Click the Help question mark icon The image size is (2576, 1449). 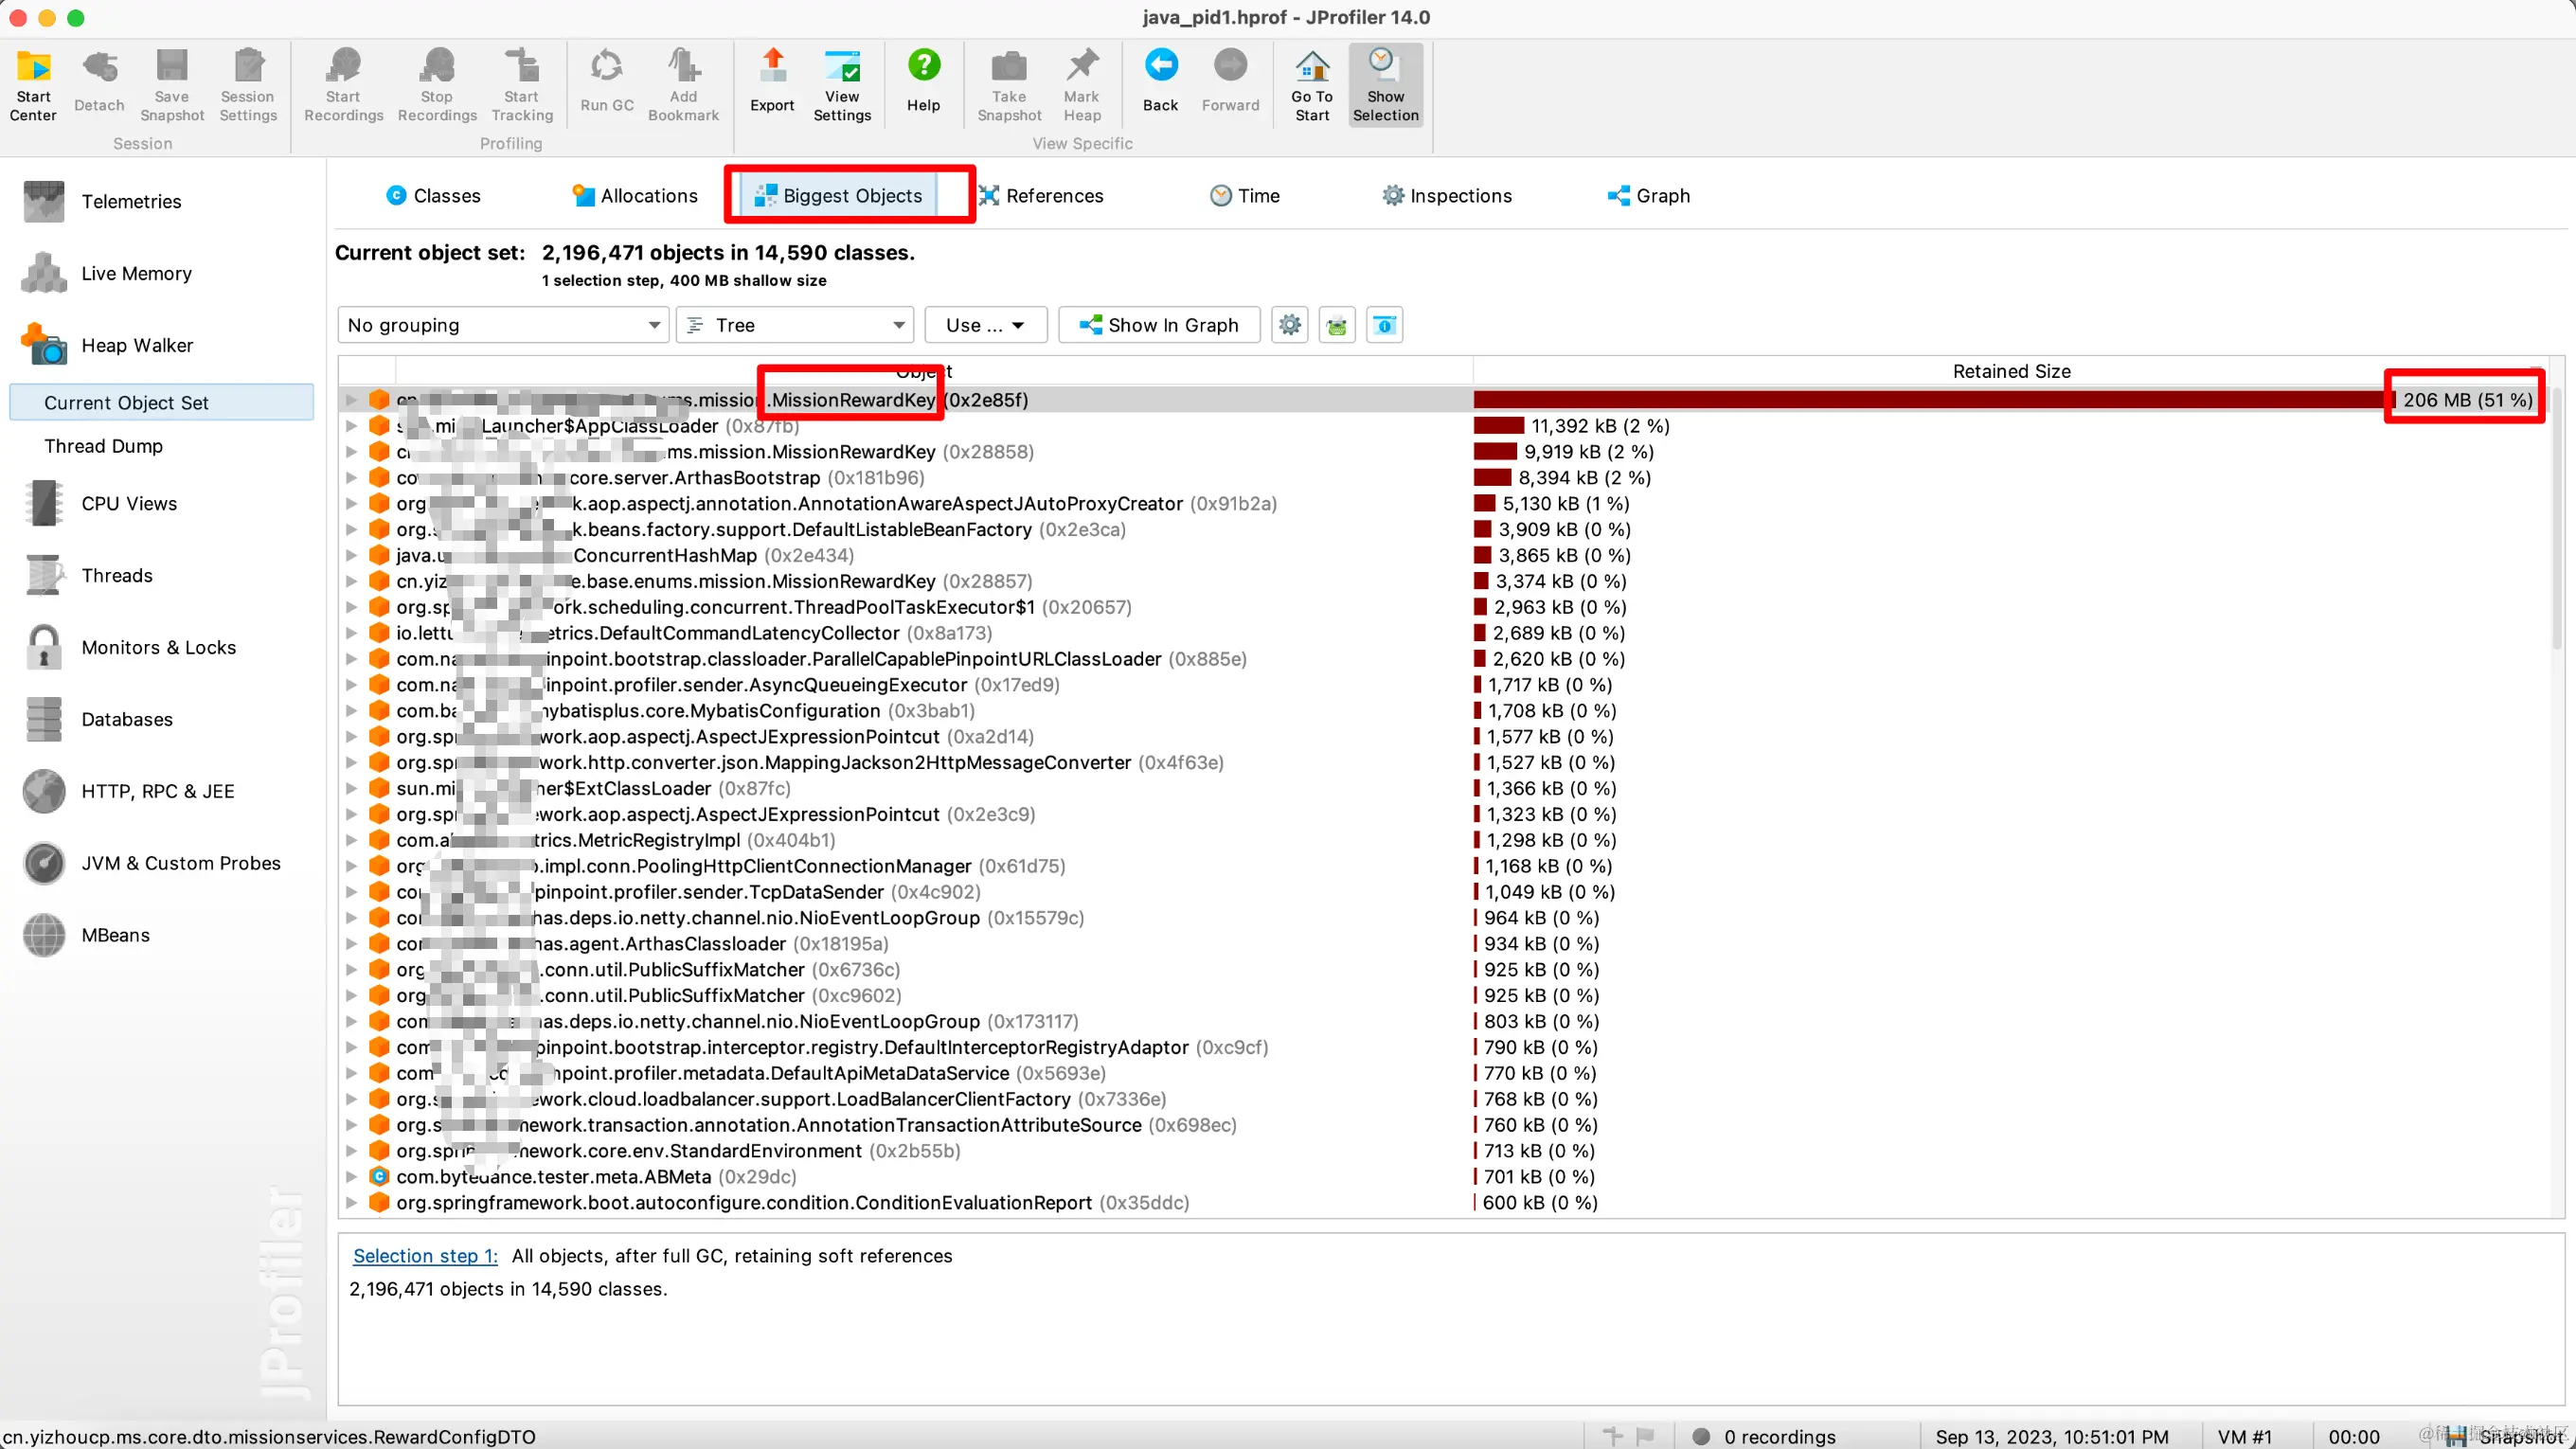(x=923, y=80)
